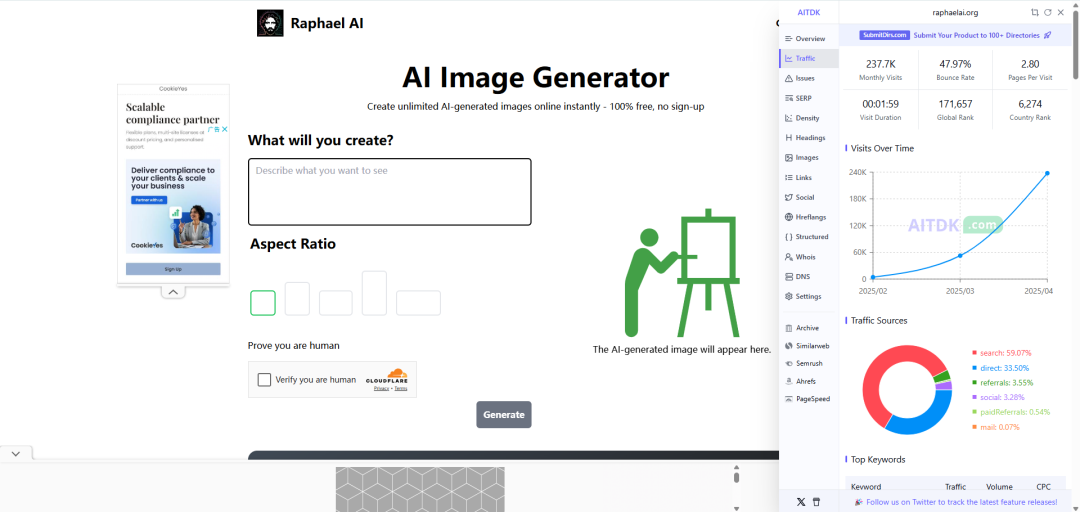
Task: Collapse the ad using the up chevron below it
Action: click(173, 292)
